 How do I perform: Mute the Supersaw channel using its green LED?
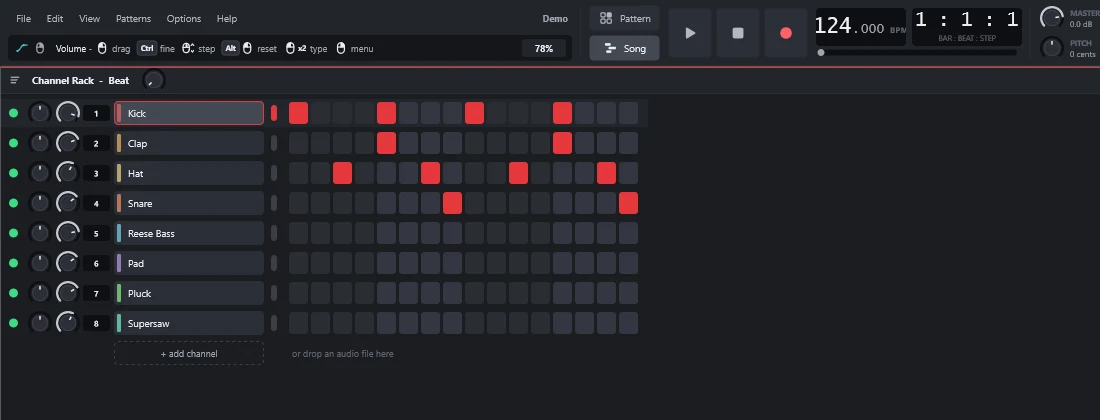(13, 323)
